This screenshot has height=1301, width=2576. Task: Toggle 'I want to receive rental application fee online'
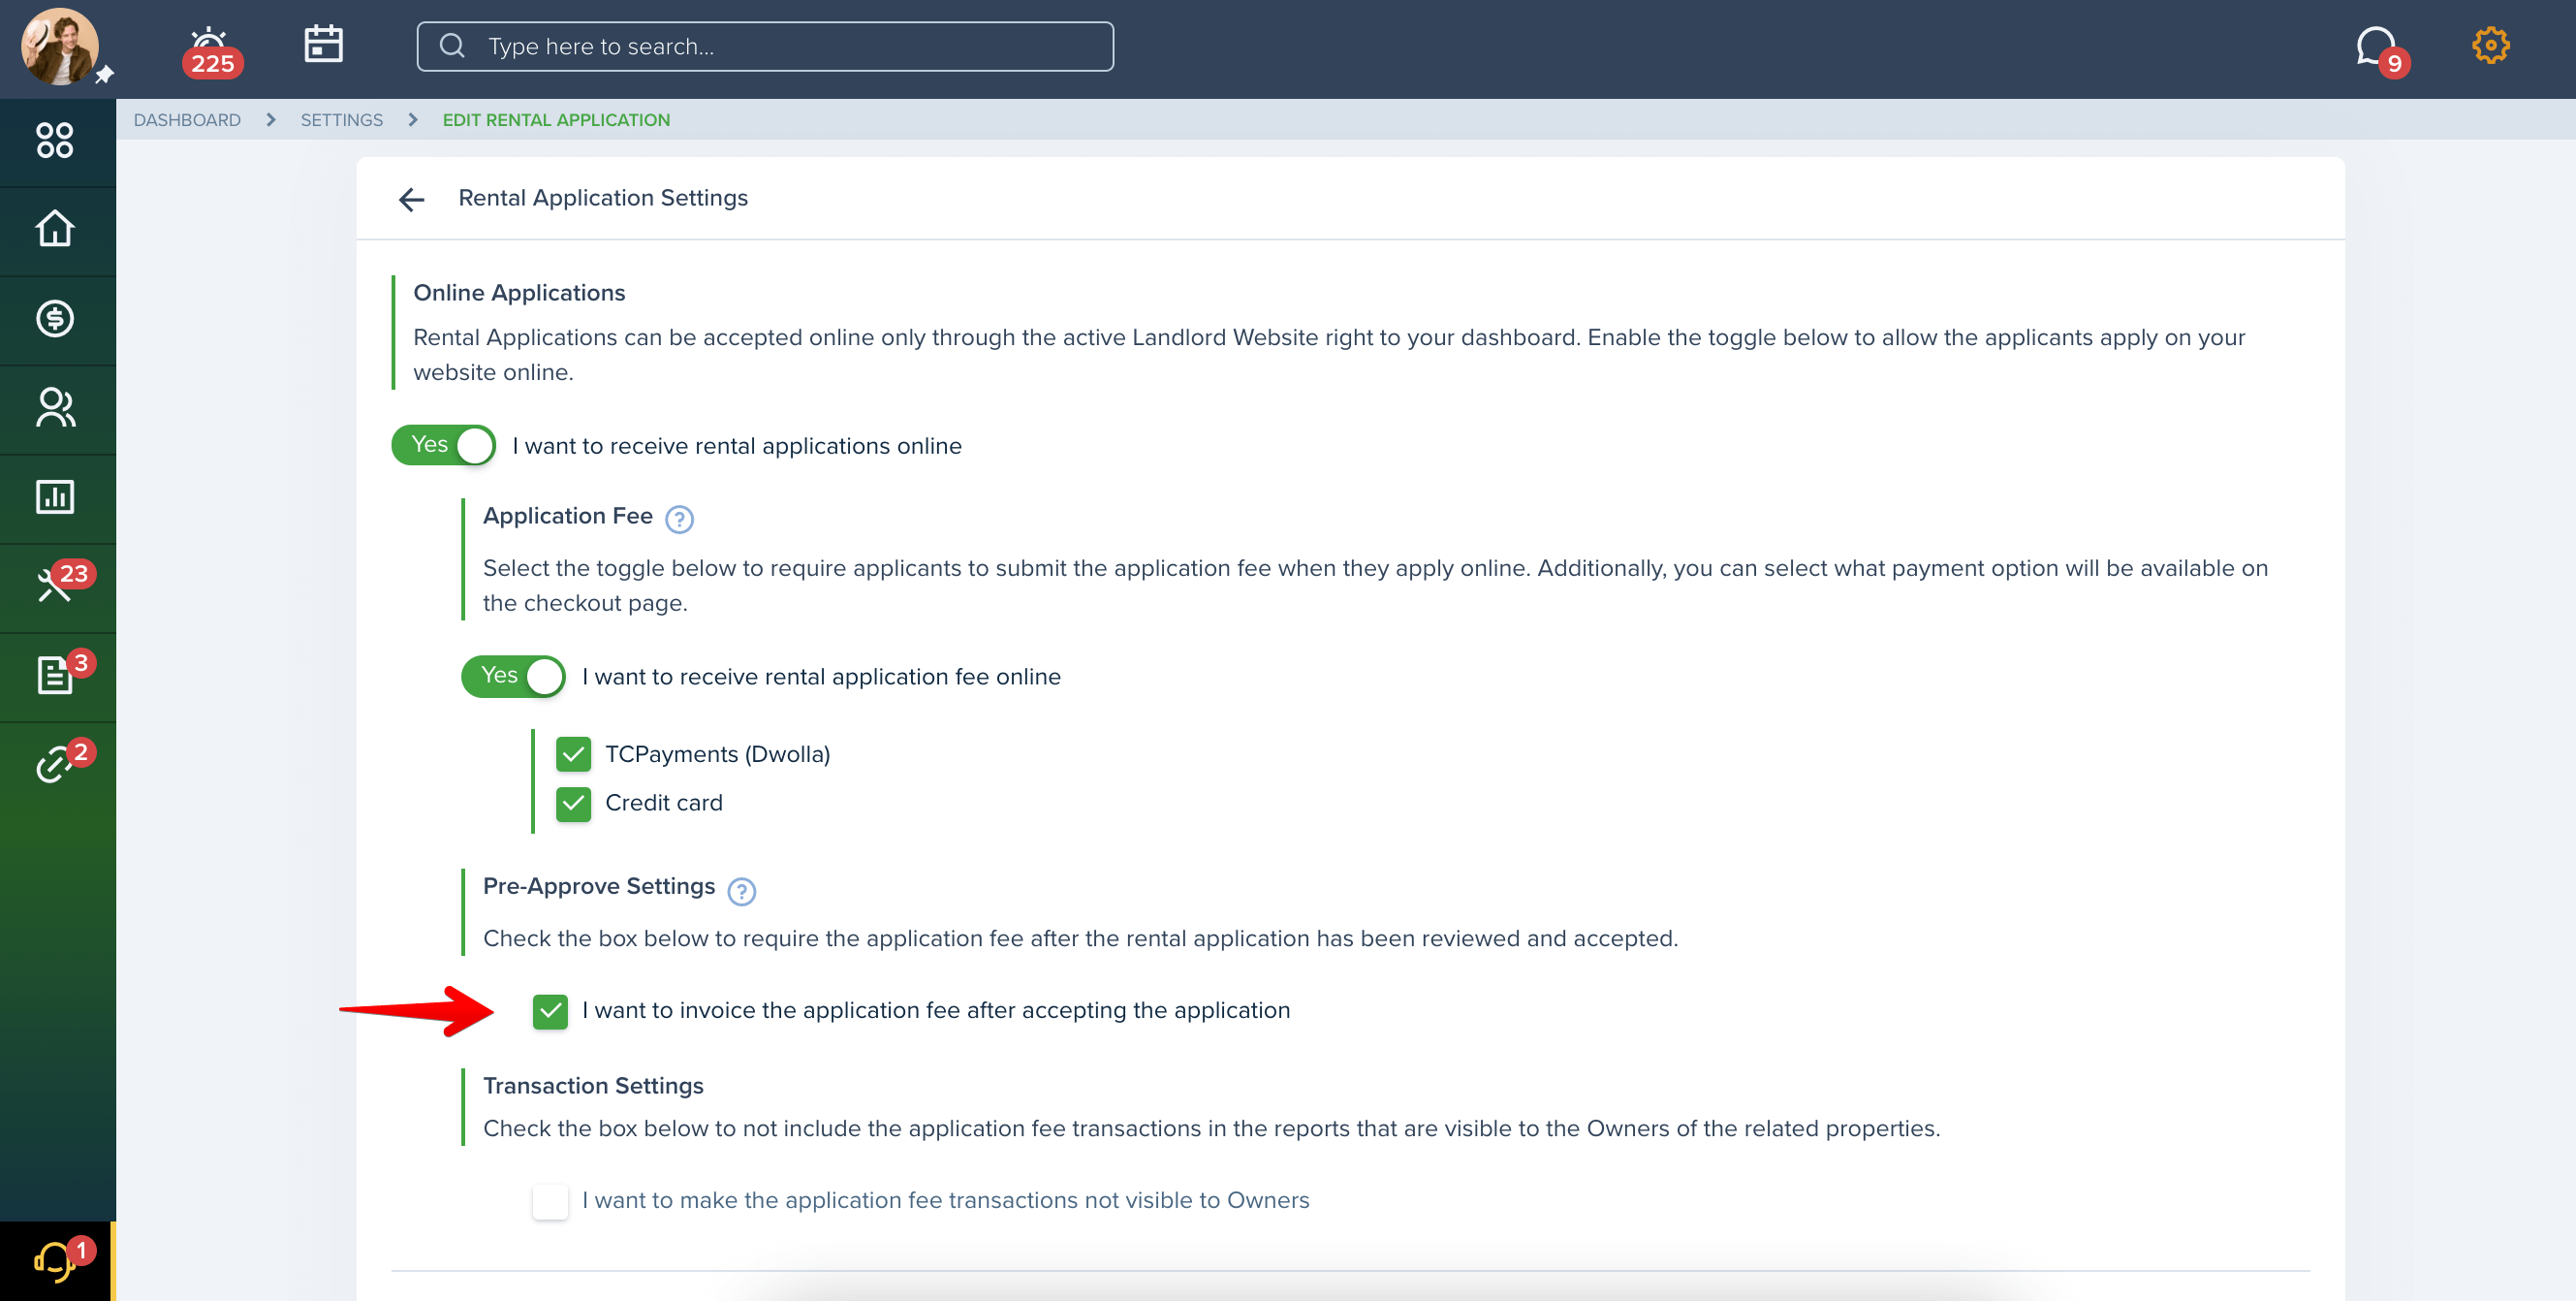(x=513, y=676)
